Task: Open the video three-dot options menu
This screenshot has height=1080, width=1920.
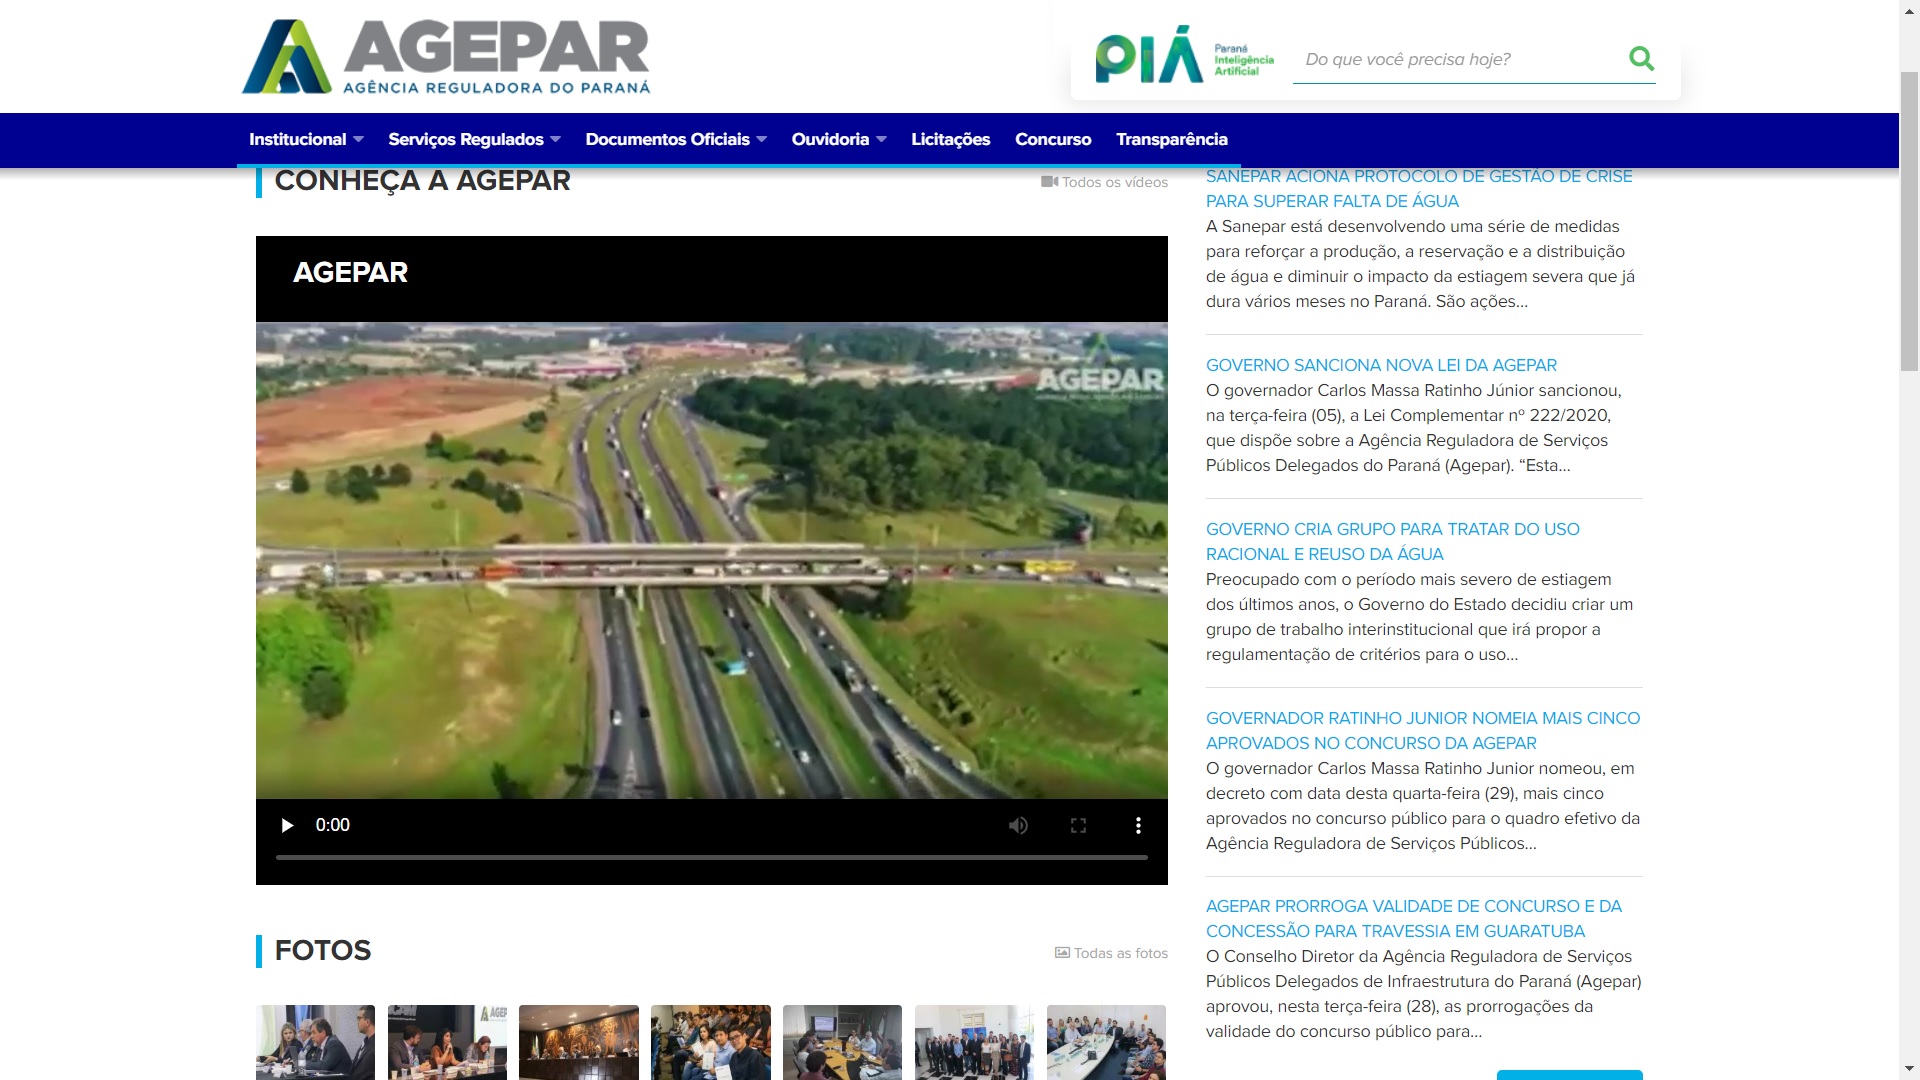Action: [1138, 825]
